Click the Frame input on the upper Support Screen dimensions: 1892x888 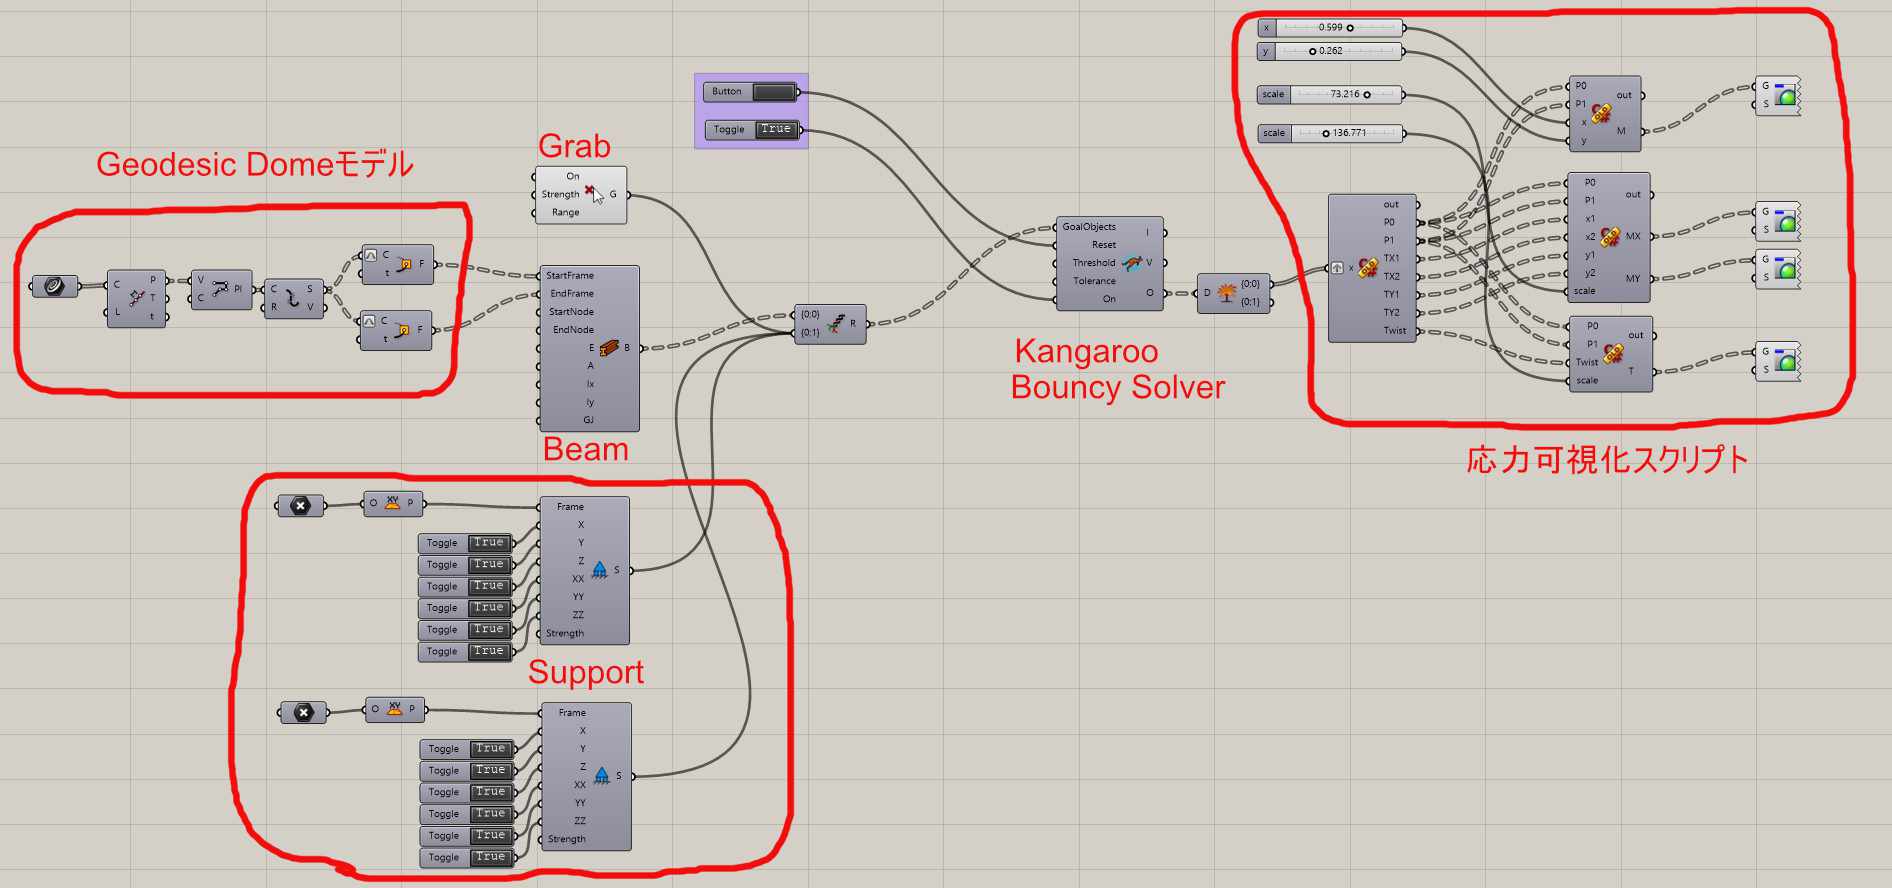click(570, 507)
